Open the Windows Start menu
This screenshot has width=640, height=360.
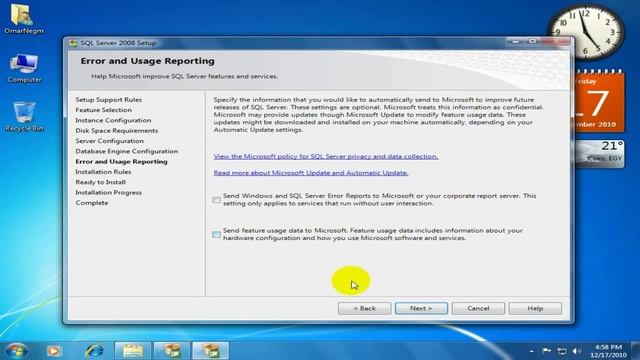click(16, 351)
